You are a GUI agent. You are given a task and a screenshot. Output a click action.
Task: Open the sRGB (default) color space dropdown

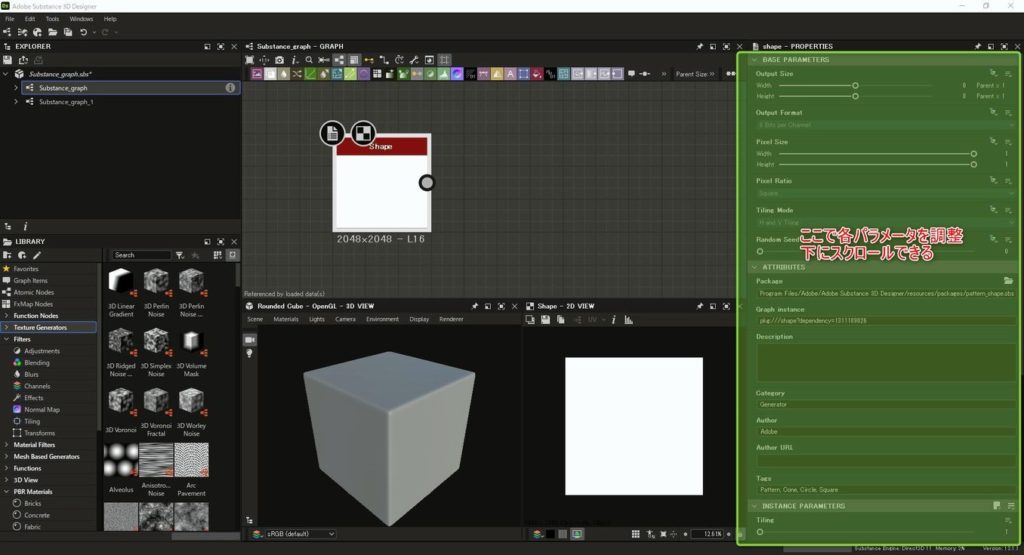300,534
